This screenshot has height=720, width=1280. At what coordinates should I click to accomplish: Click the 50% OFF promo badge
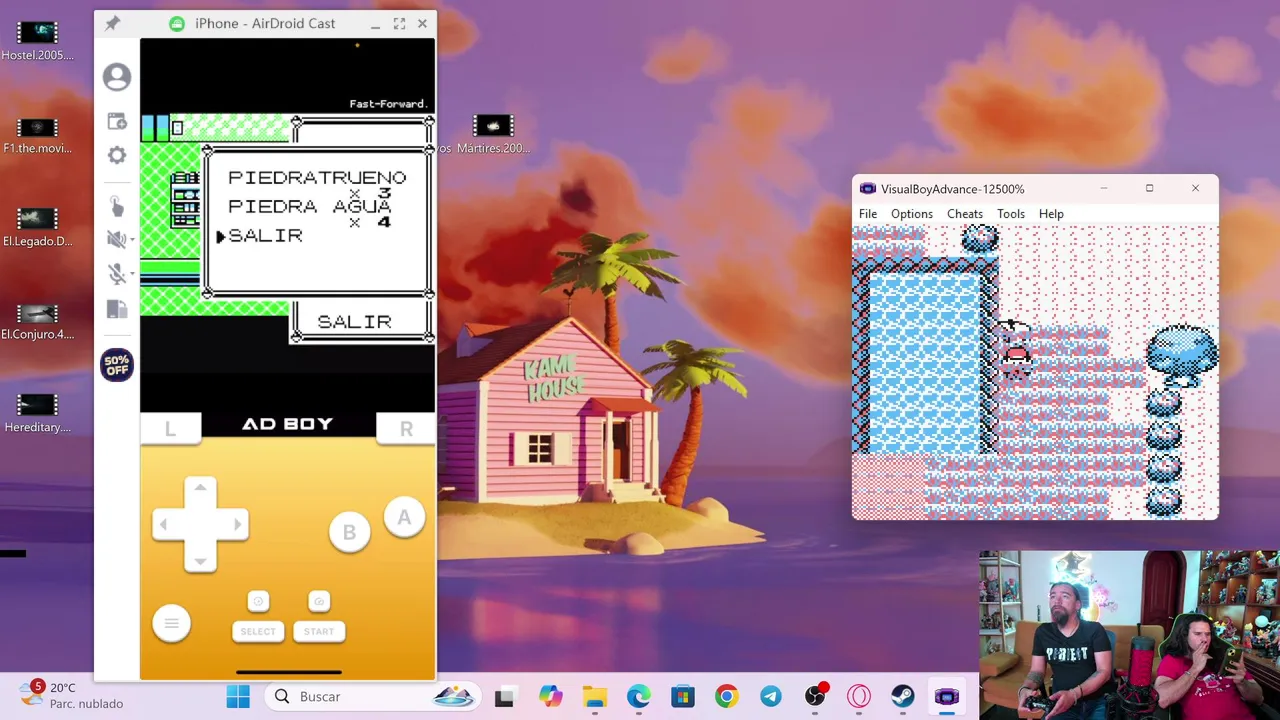(117, 365)
